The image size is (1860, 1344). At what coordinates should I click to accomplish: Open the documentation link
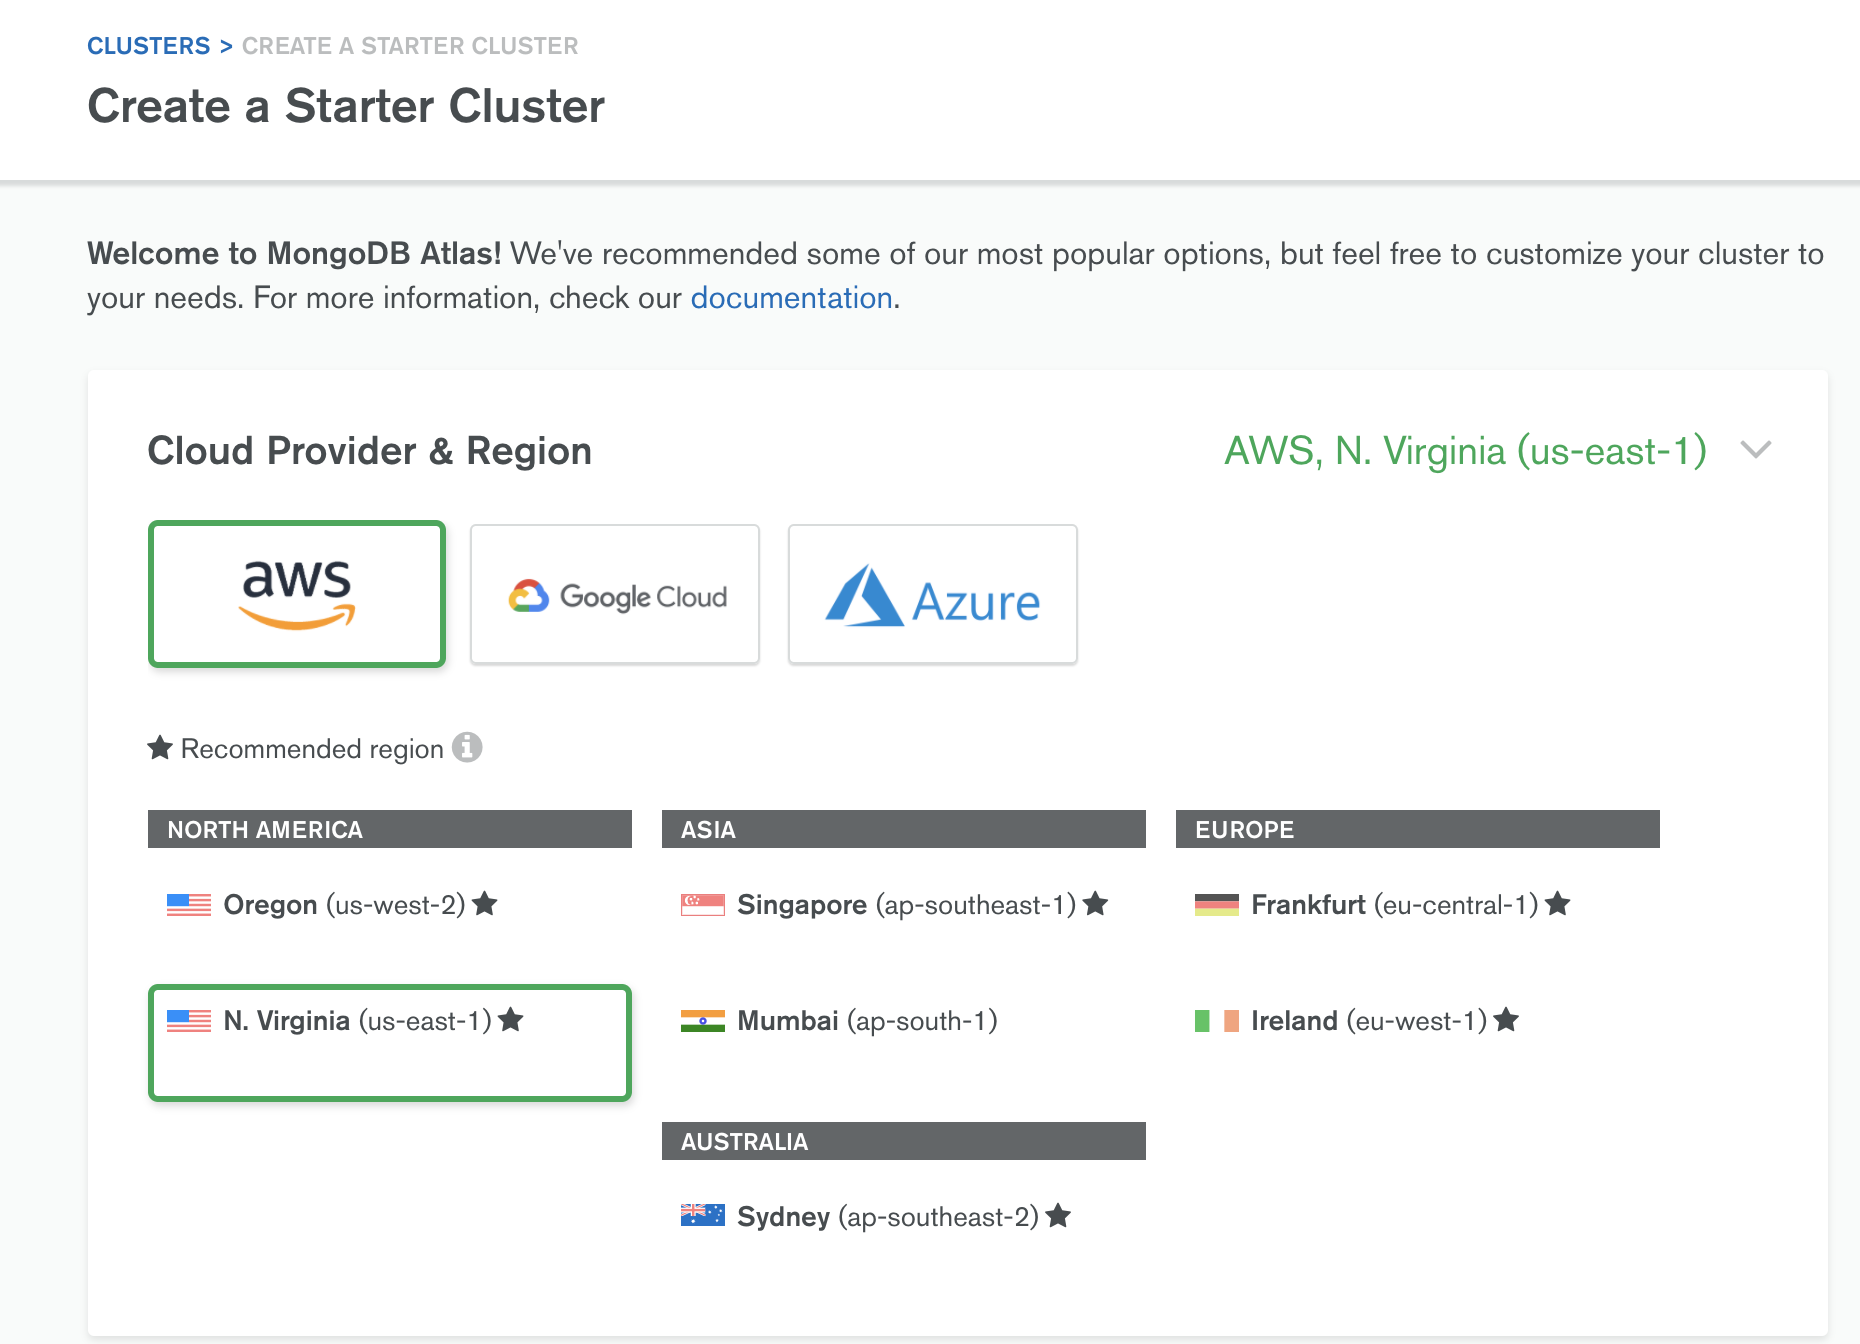point(791,298)
